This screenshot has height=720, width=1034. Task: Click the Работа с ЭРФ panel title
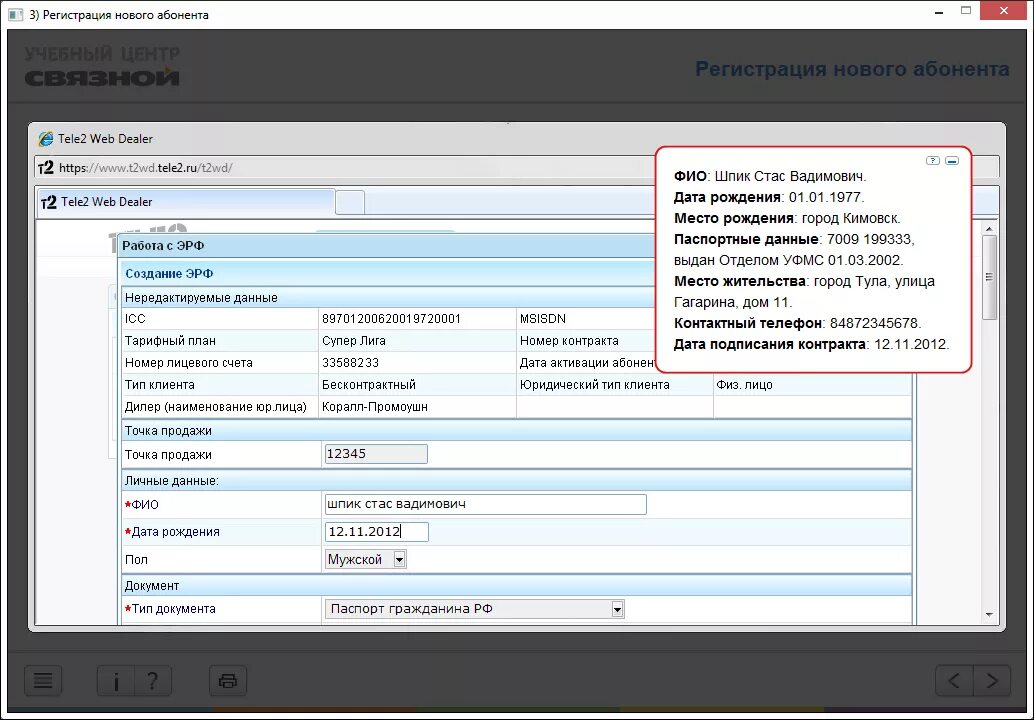(163, 245)
